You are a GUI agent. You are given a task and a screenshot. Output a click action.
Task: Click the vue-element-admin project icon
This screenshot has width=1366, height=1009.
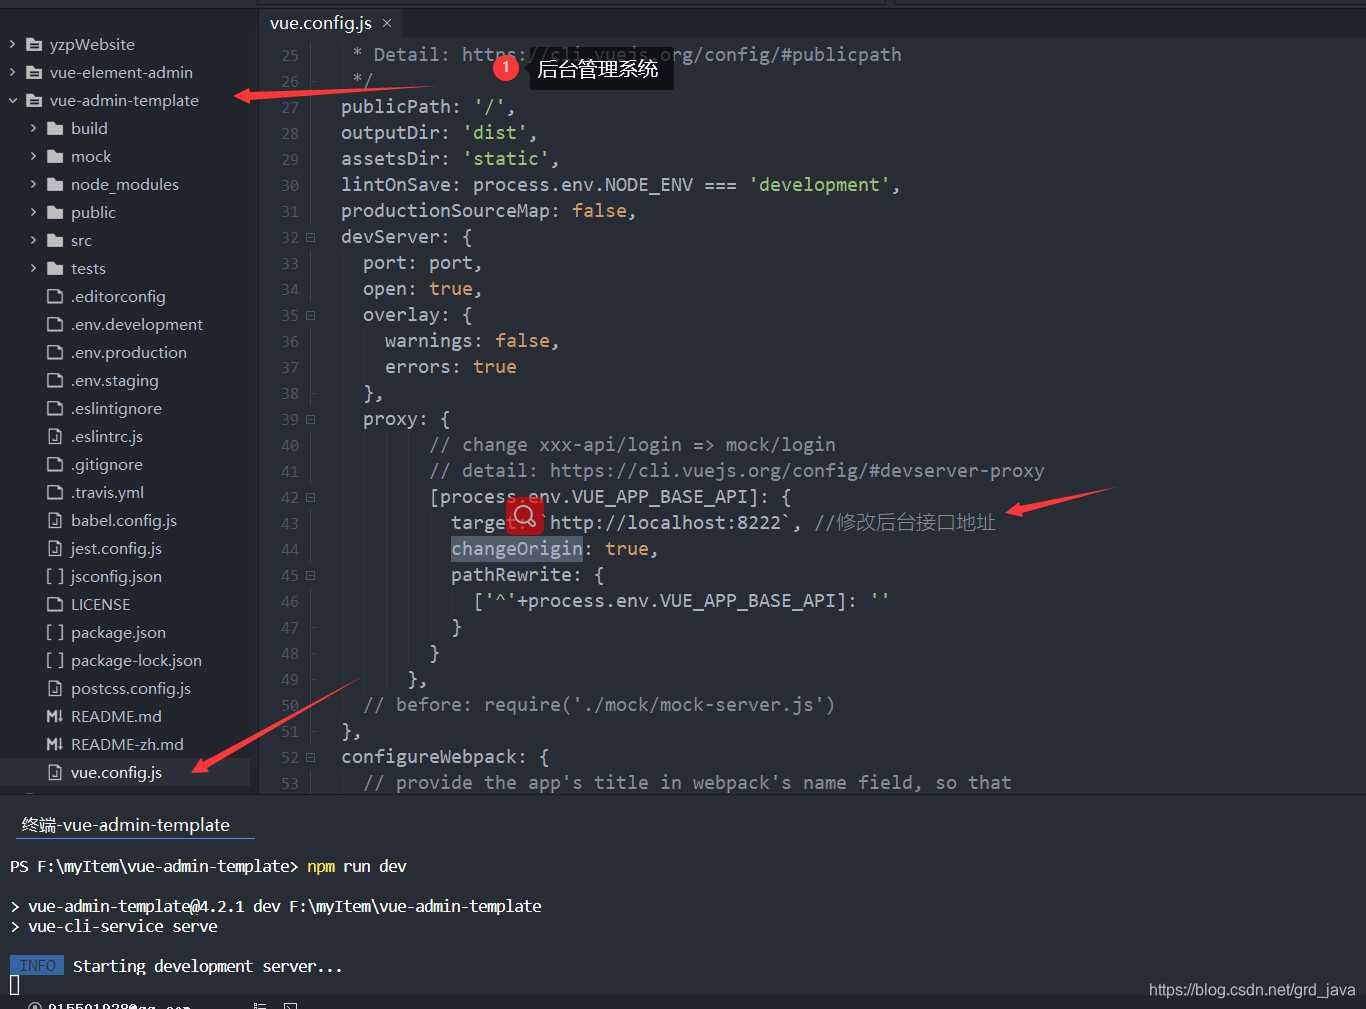coord(34,73)
